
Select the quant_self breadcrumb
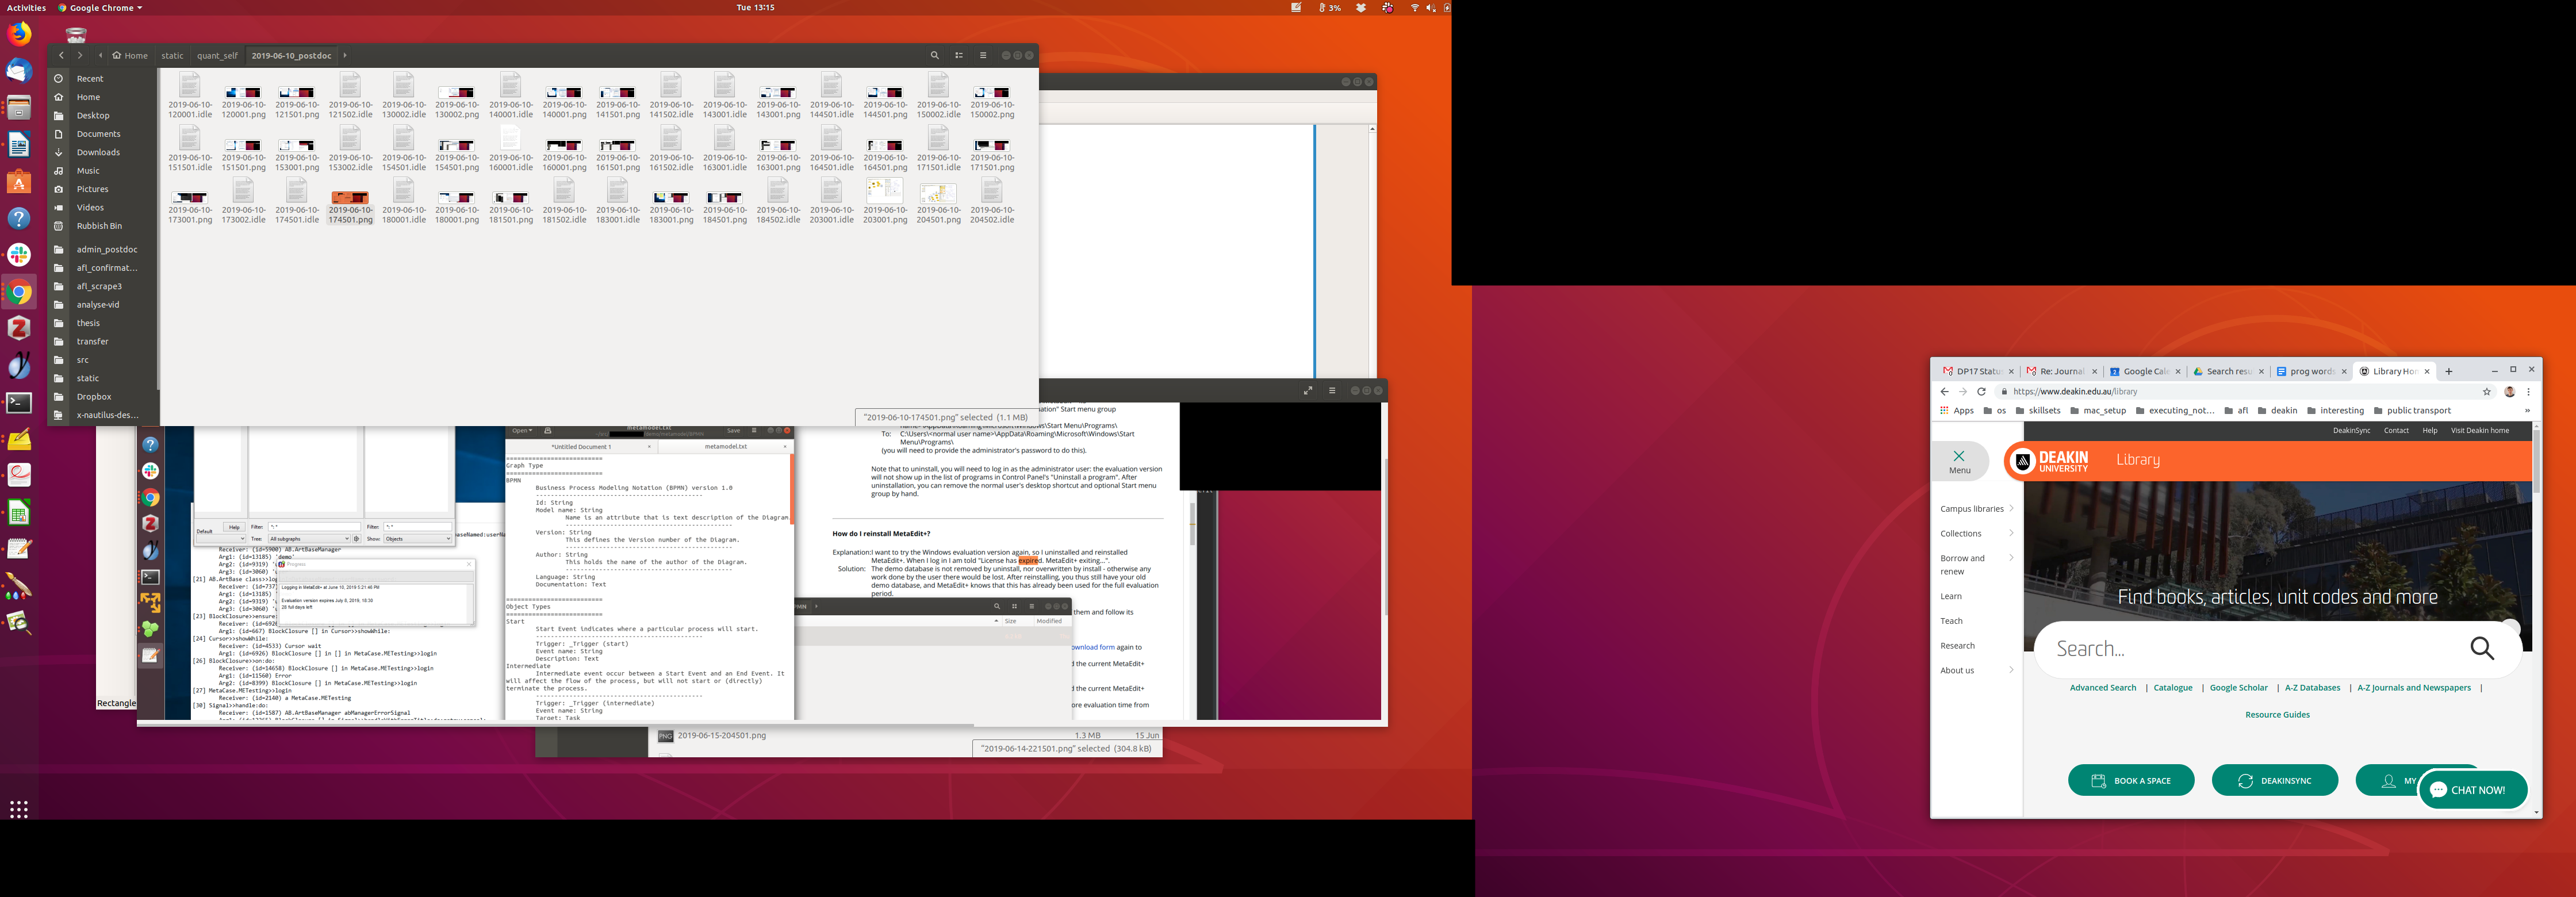coord(217,56)
